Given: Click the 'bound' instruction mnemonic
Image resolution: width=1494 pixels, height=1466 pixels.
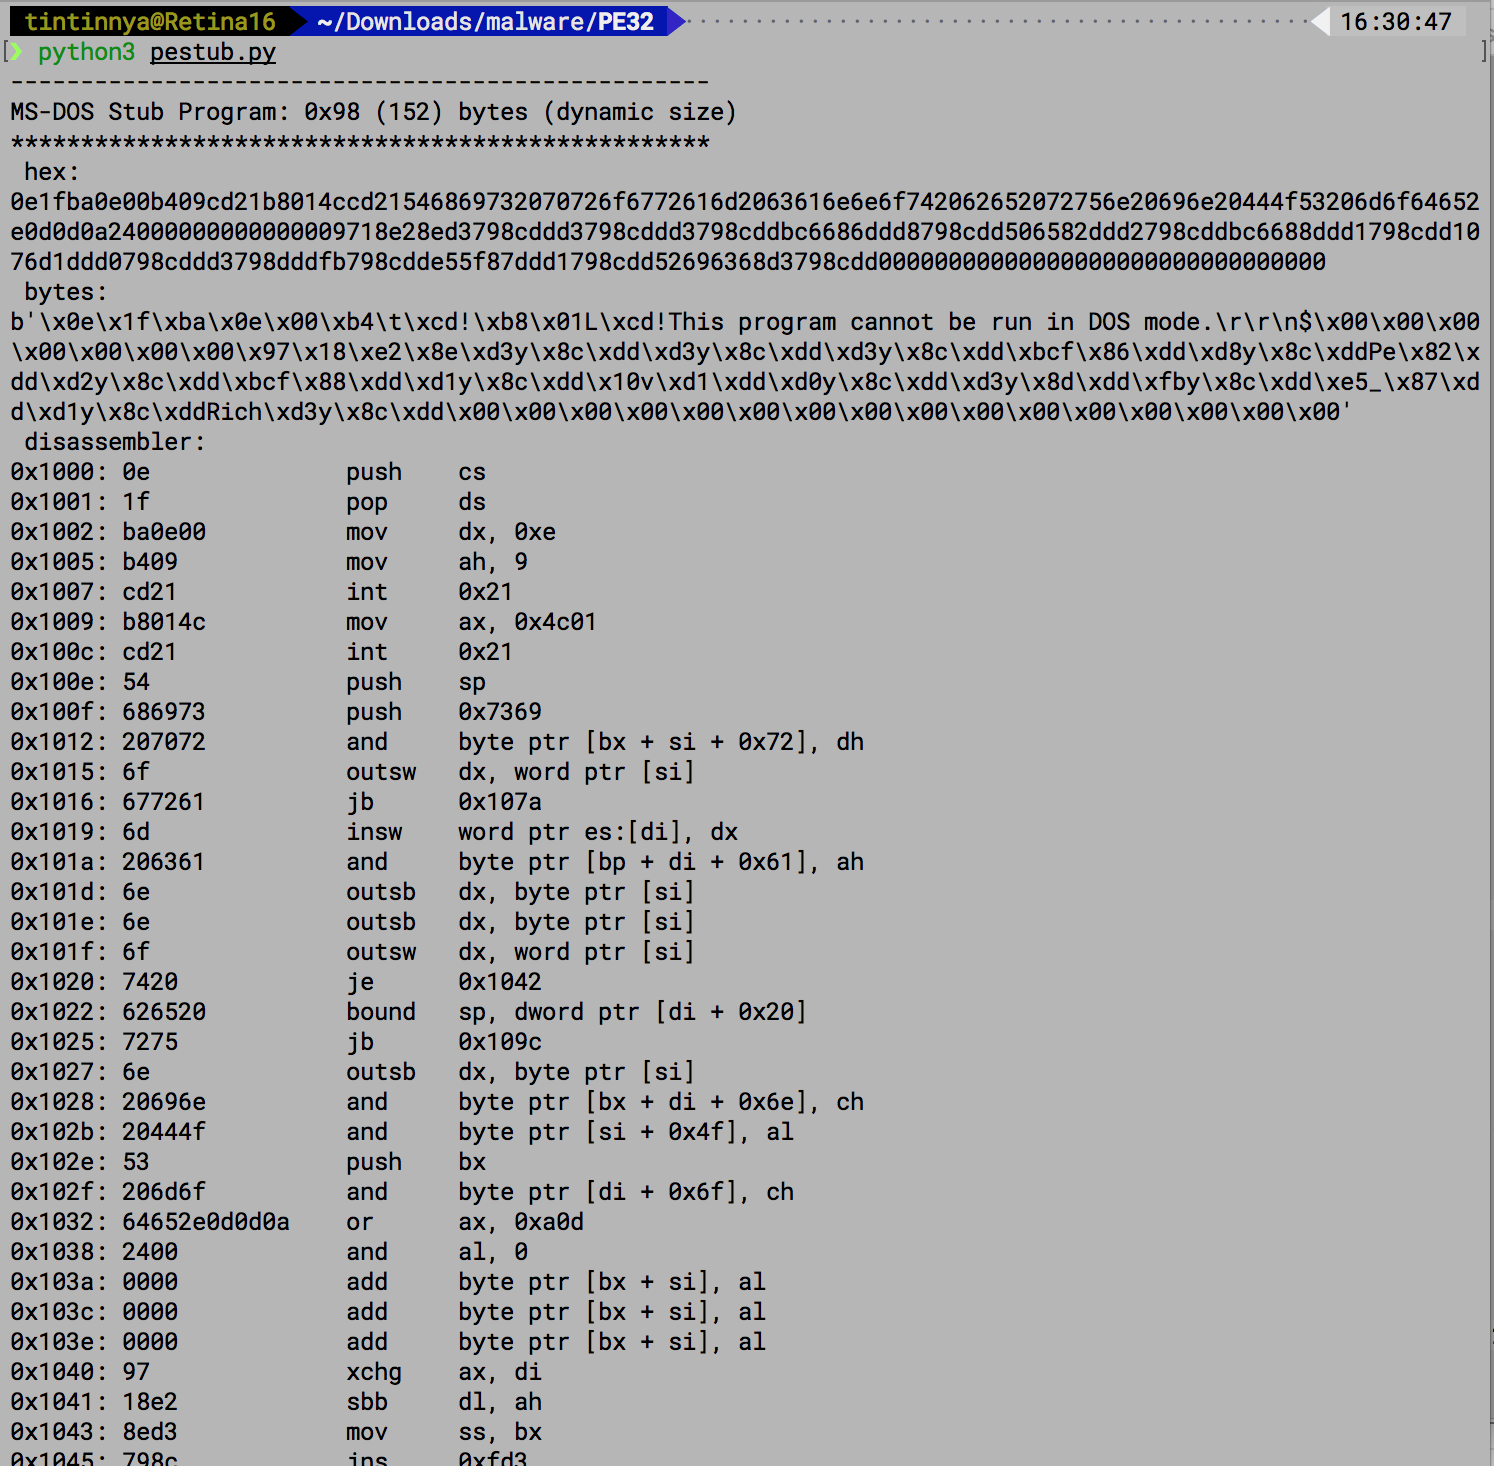Looking at the screenshot, I should pyautogui.click(x=380, y=1012).
